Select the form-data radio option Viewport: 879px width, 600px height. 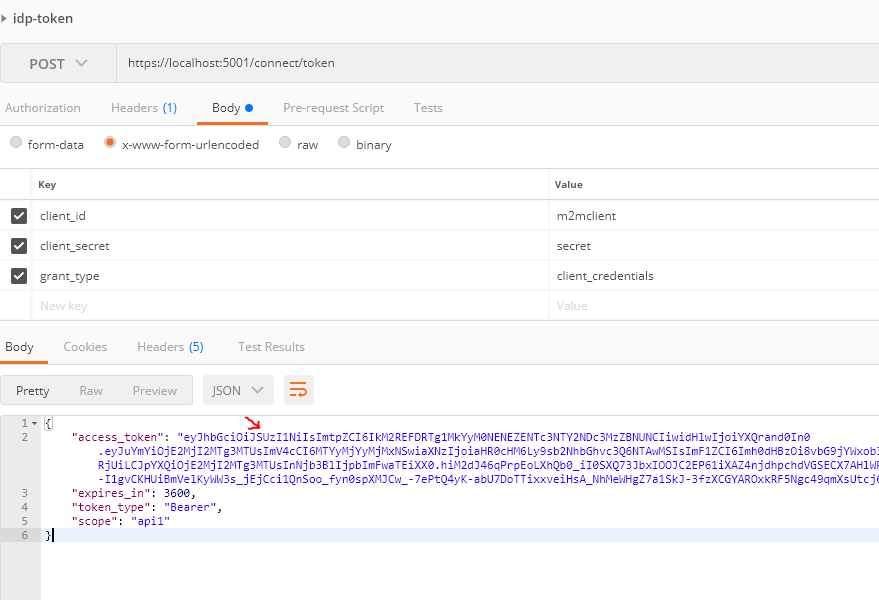(x=16, y=144)
